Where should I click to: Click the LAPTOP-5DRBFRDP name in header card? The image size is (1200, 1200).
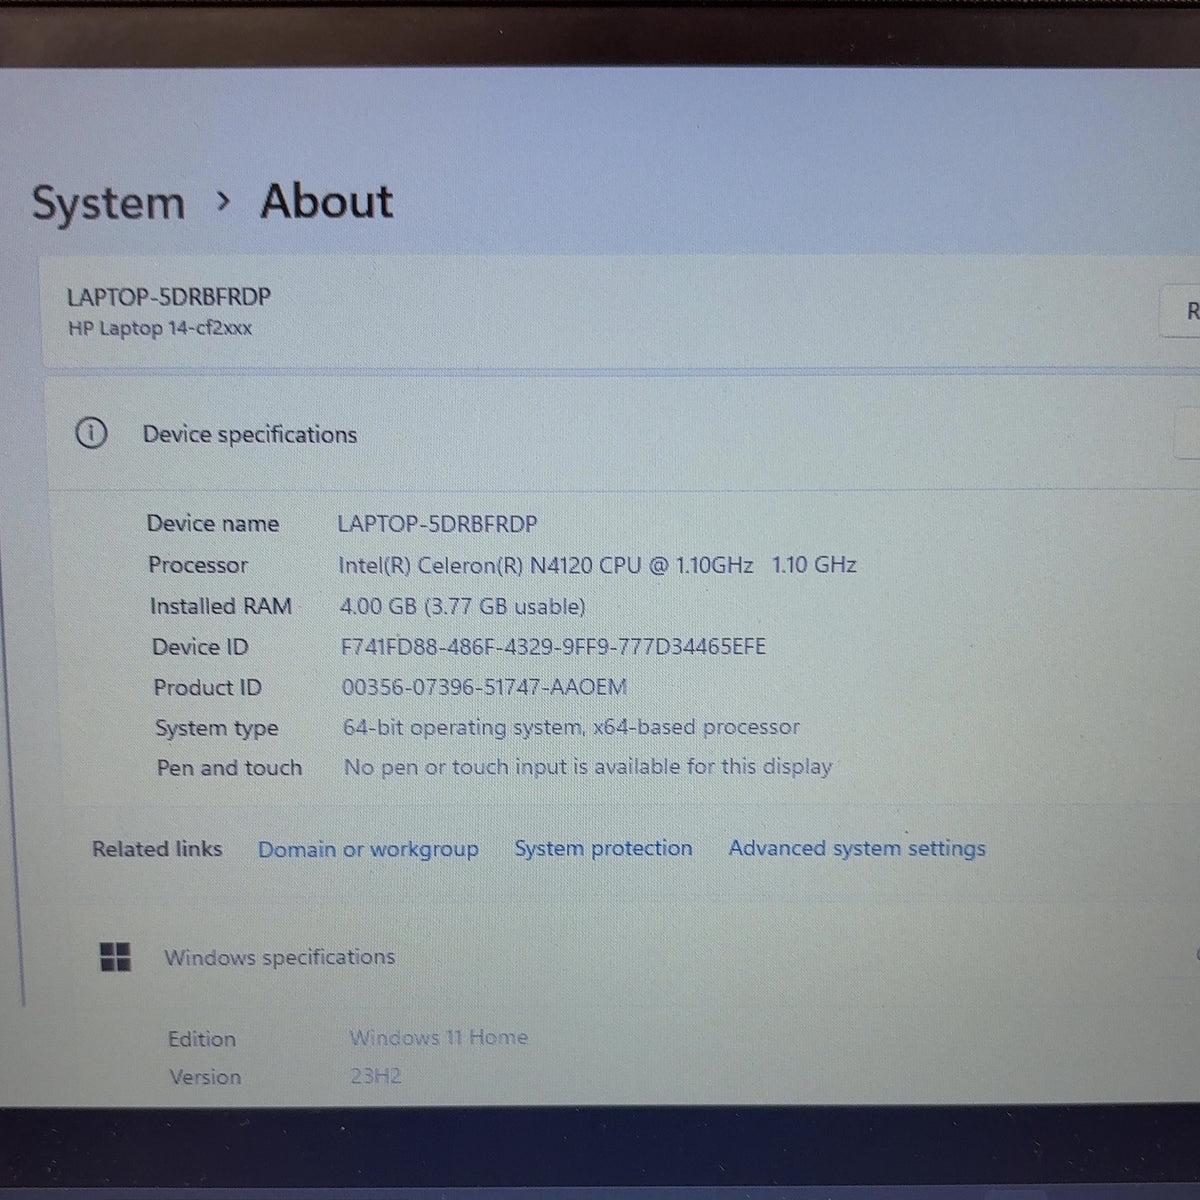[168, 297]
